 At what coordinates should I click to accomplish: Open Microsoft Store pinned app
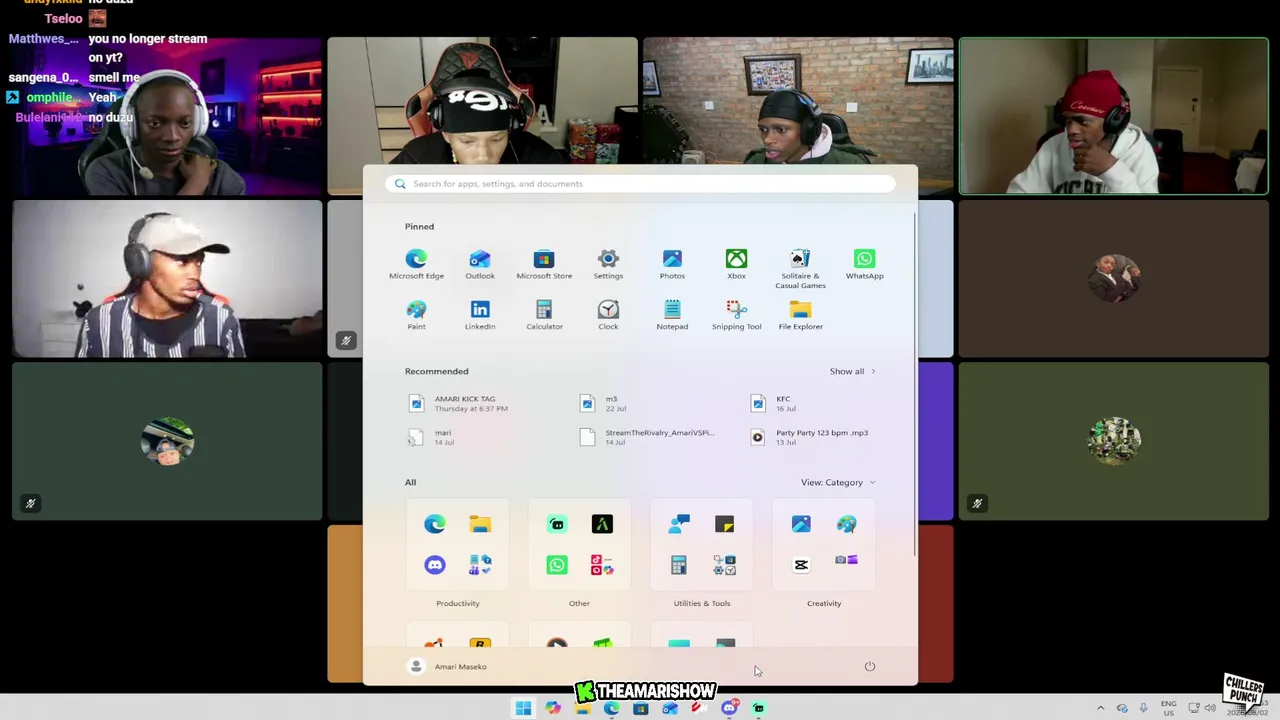(544, 265)
